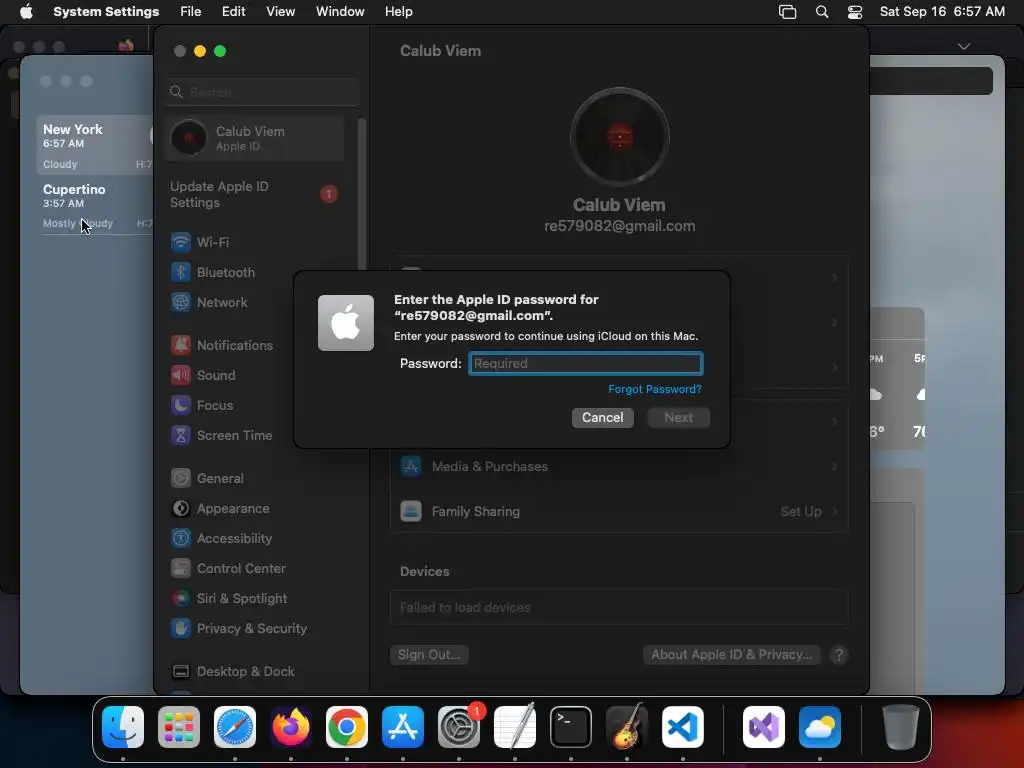Launch Visual Studio Code from Dock
Image resolution: width=1024 pixels, height=768 pixels.
click(683, 726)
